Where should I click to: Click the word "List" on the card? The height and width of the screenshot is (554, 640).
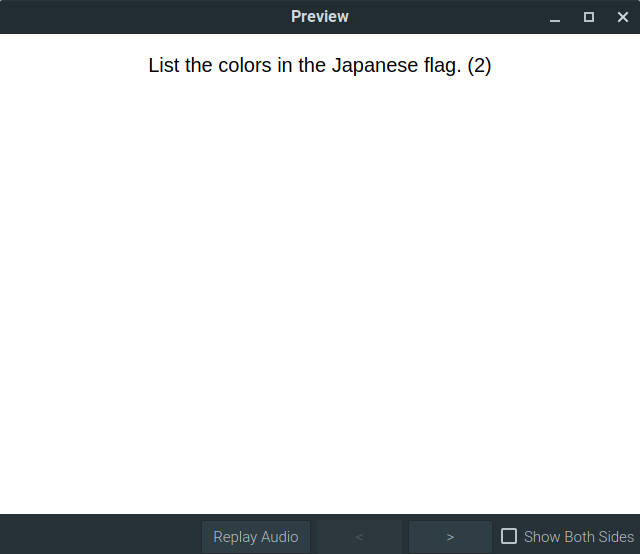tap(164, 66)
